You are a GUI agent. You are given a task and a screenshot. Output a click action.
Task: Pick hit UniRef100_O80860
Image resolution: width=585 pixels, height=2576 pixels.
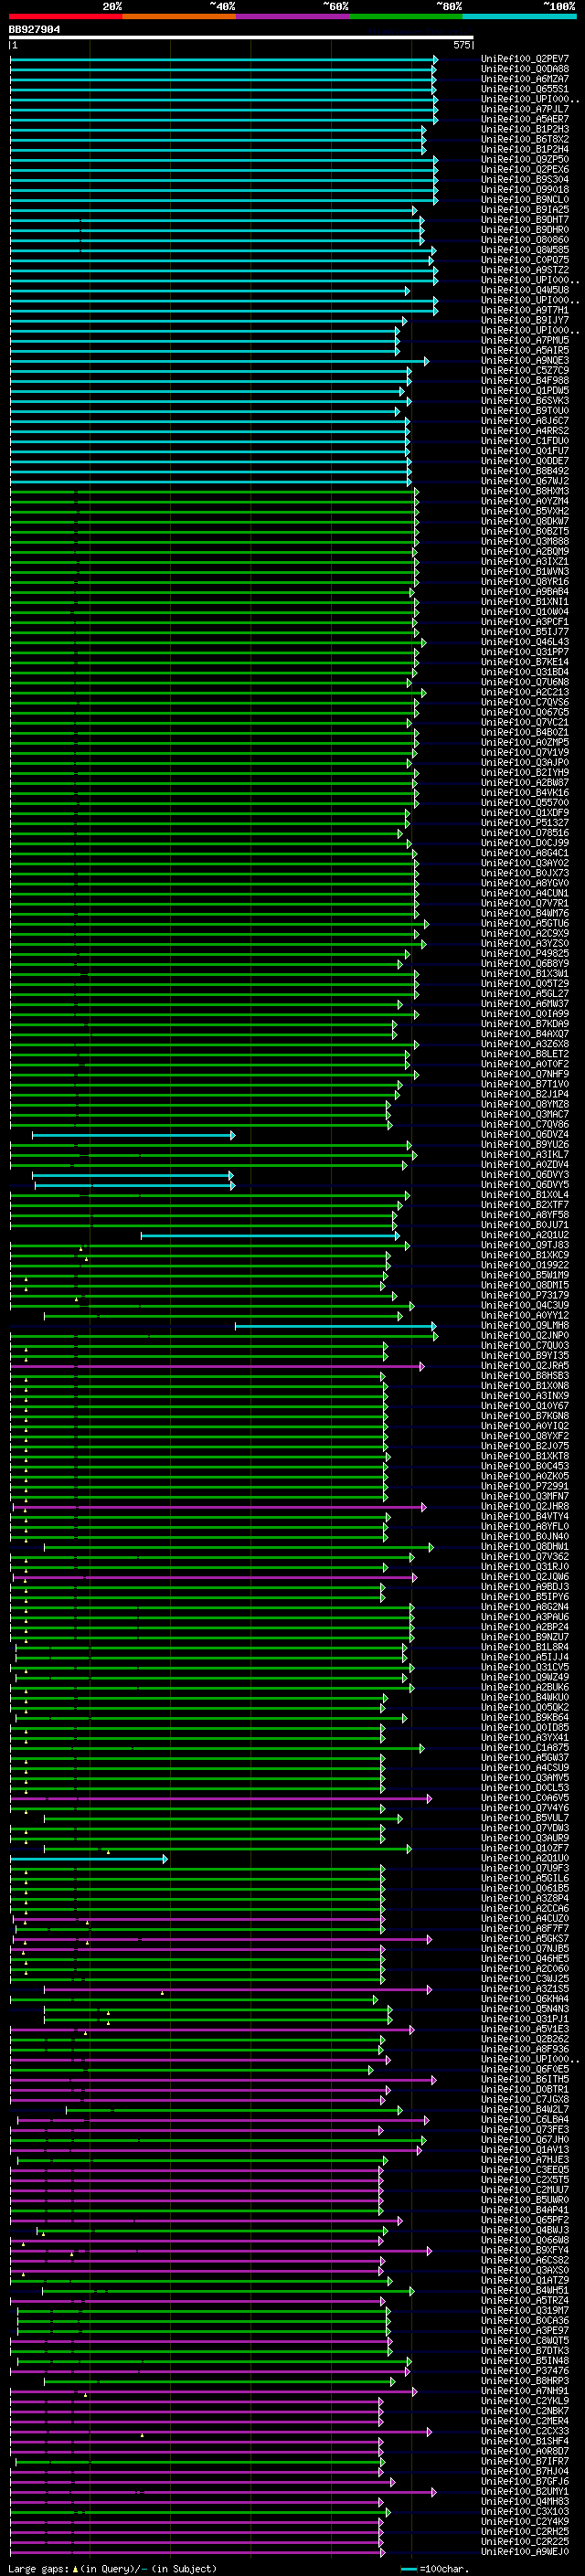click(524, 240)
